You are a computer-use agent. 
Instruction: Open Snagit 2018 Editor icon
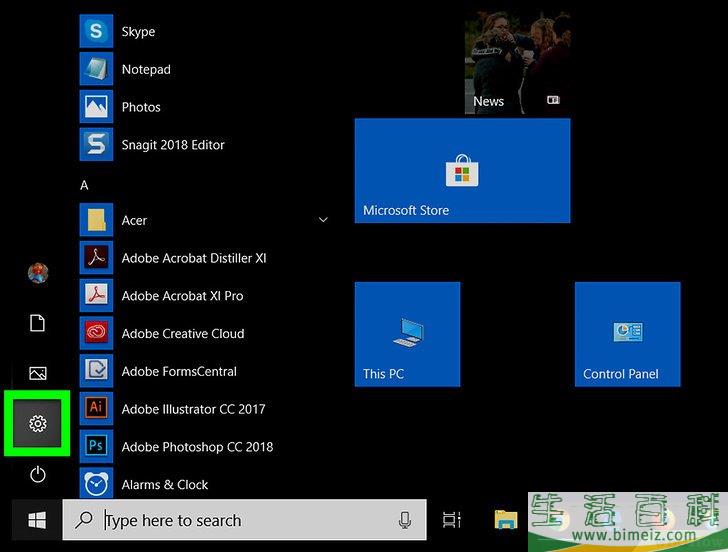pos(96,144)
